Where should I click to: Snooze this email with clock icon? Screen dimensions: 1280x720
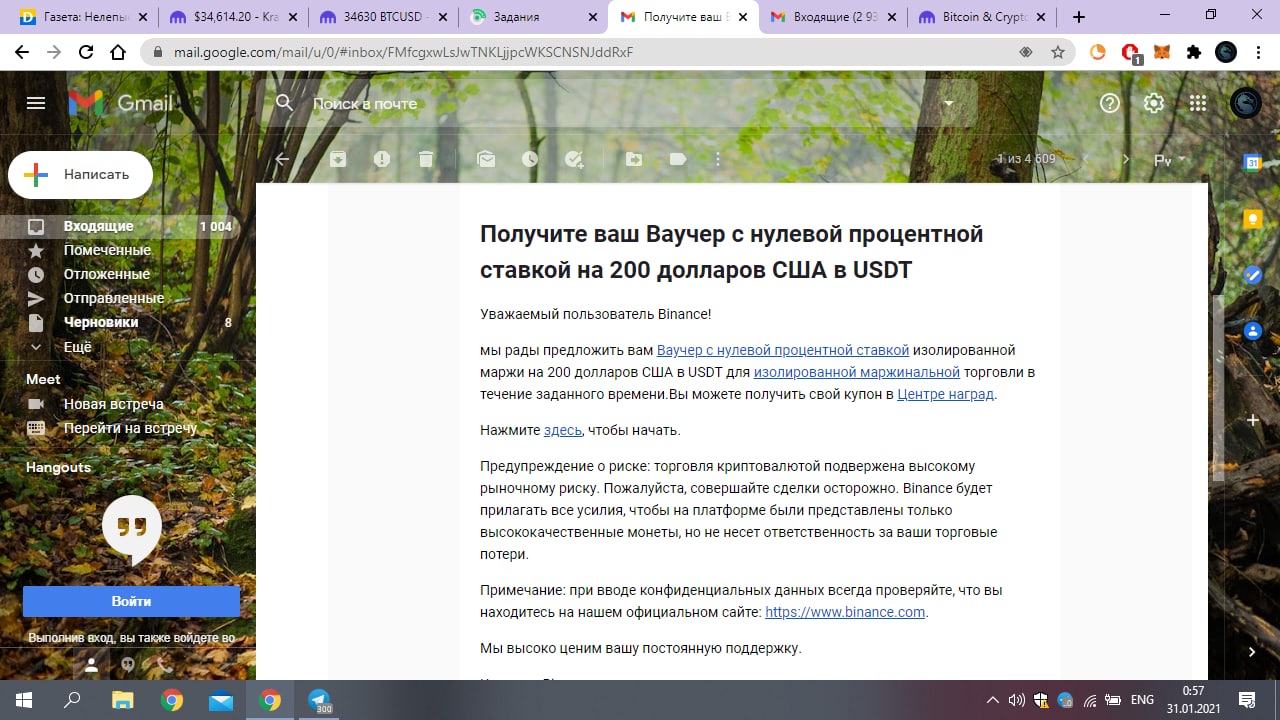pyautogui.click(x=530, y=159)
